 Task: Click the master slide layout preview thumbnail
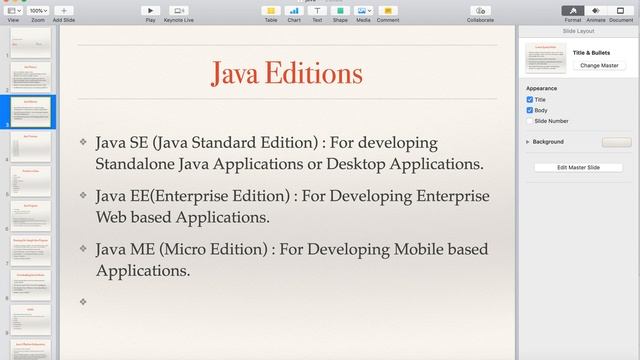546,58
